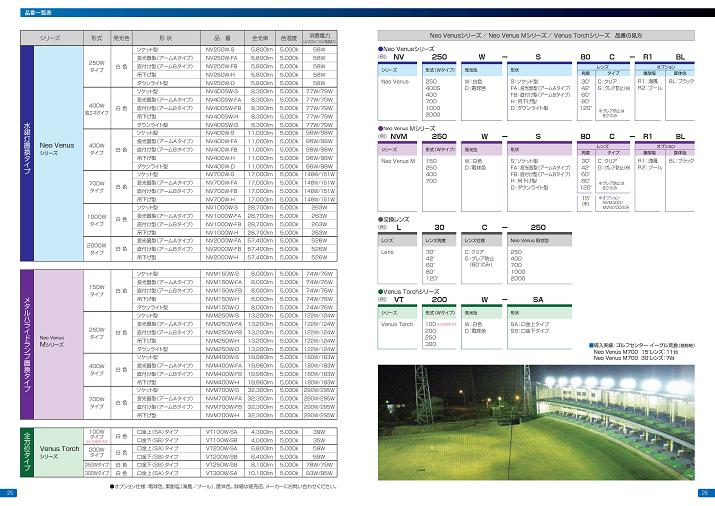The image size is (715, 506).
Task: Click product code NV700W-H
Action: tap(222, 199)
